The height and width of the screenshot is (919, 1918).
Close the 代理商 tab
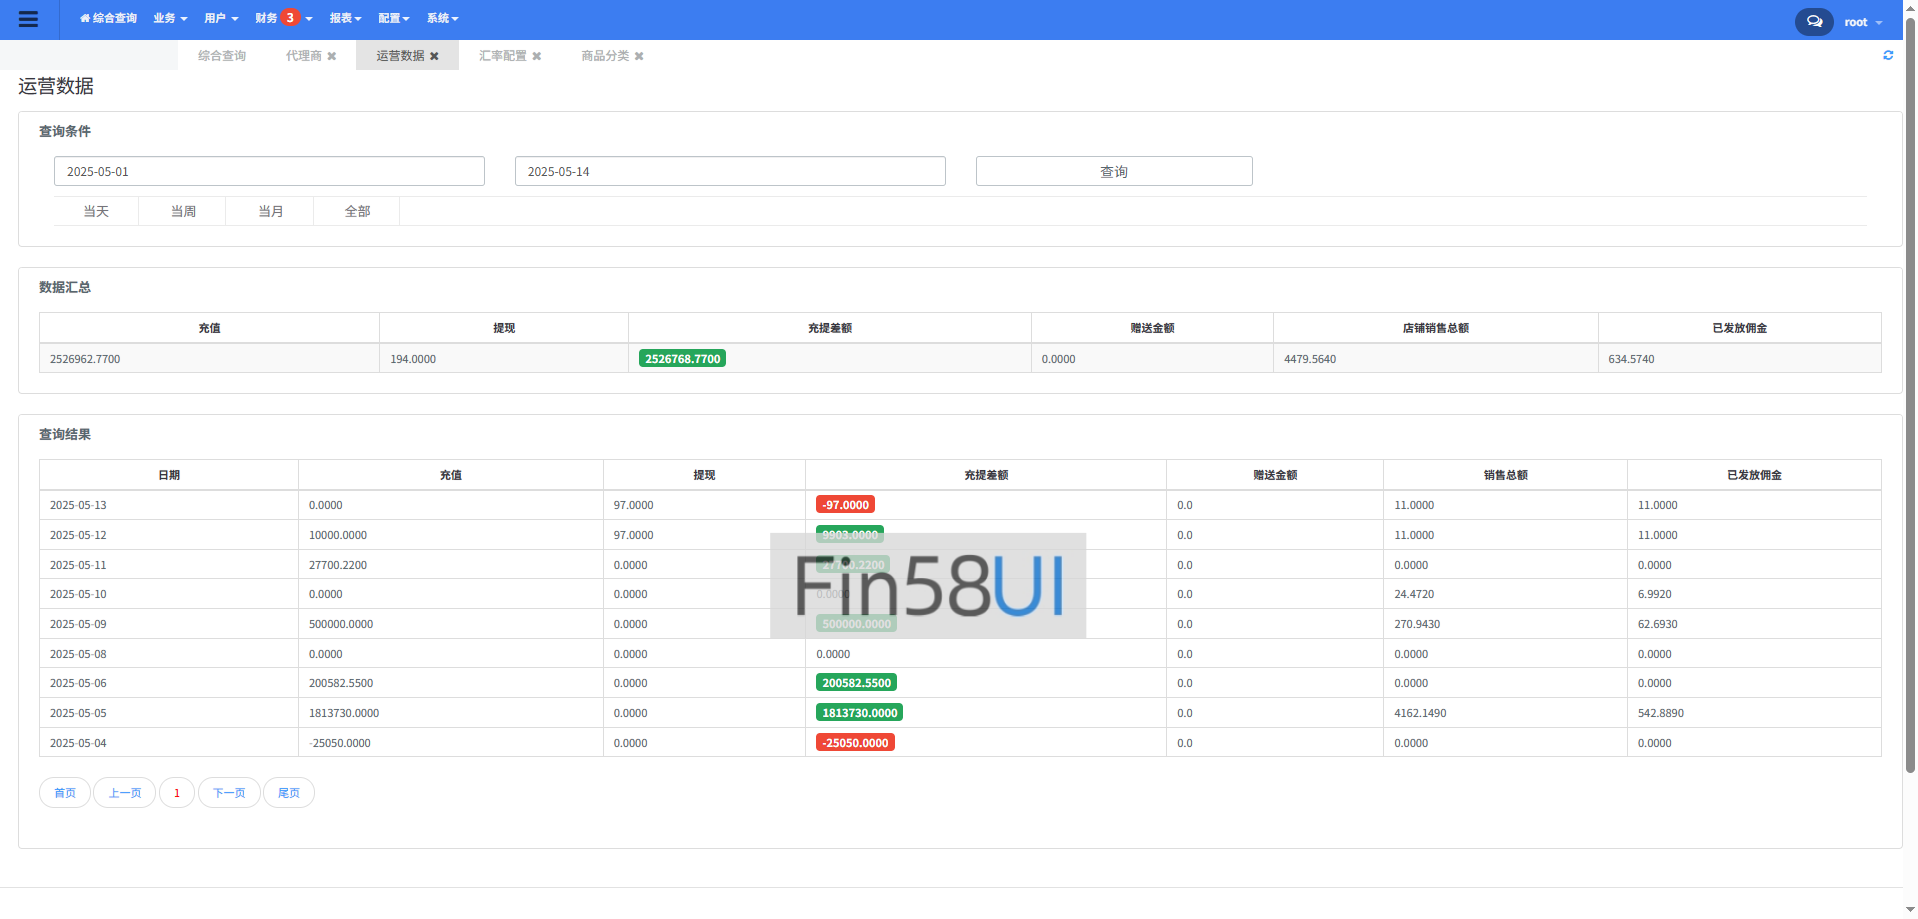(x=332, y=56)
